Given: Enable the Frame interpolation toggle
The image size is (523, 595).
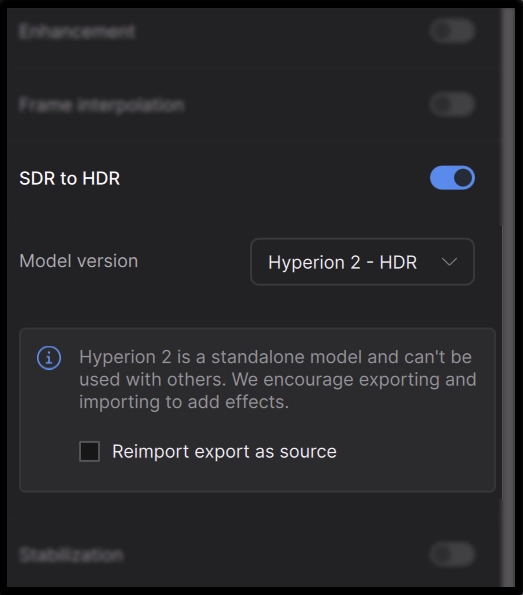Looking at the screenshot, I should (452, 104).
